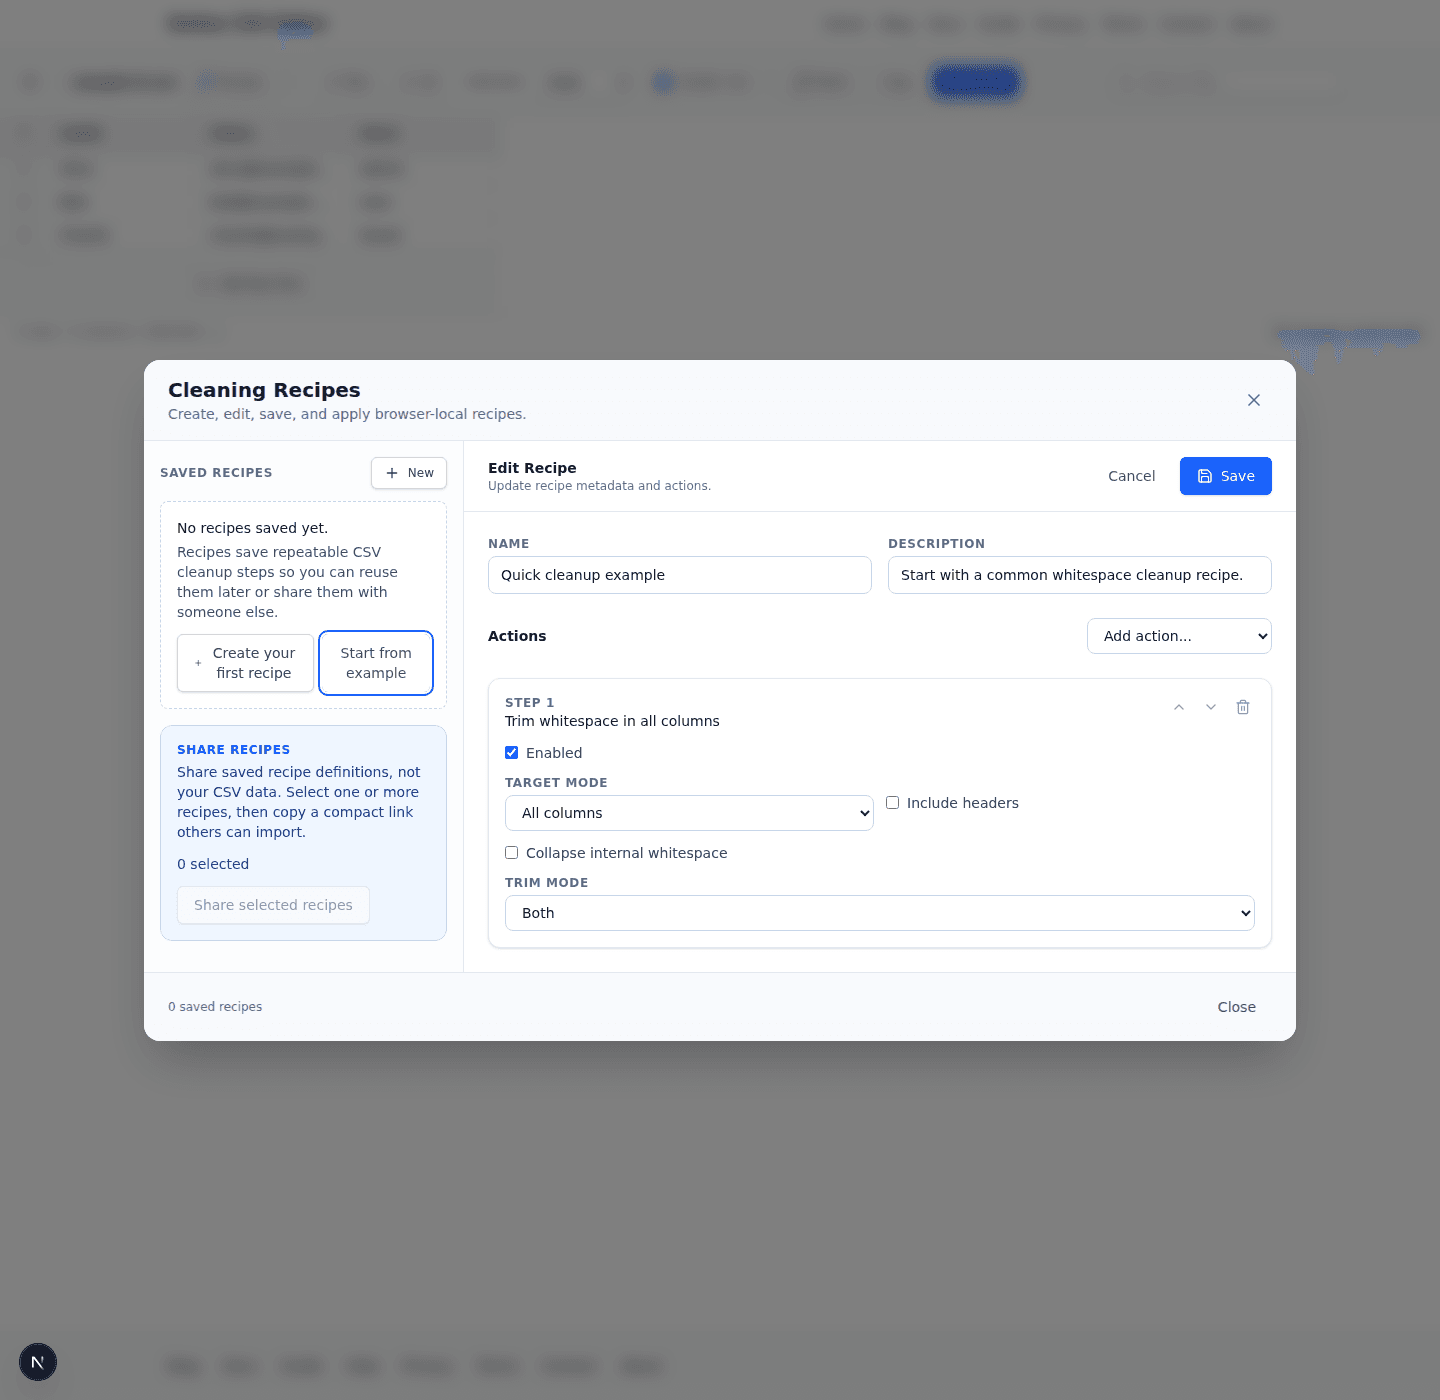Image resolution: width=1440 pixels, height=1400 pixels.
Task: Cancel editing the recipe
Action: pyautogui.click(x=1131, y=476)
